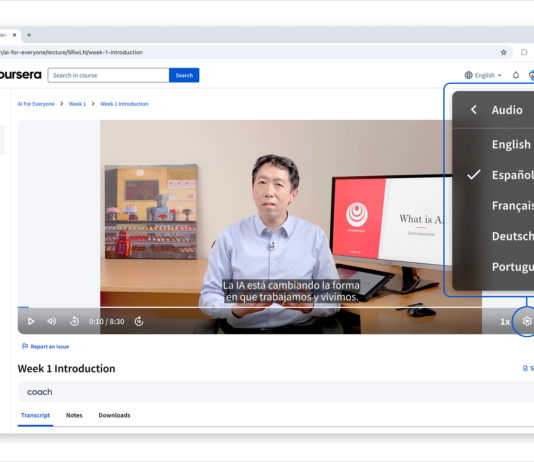Open a new browser tab
534x462 pixels.
pos(29,35)
